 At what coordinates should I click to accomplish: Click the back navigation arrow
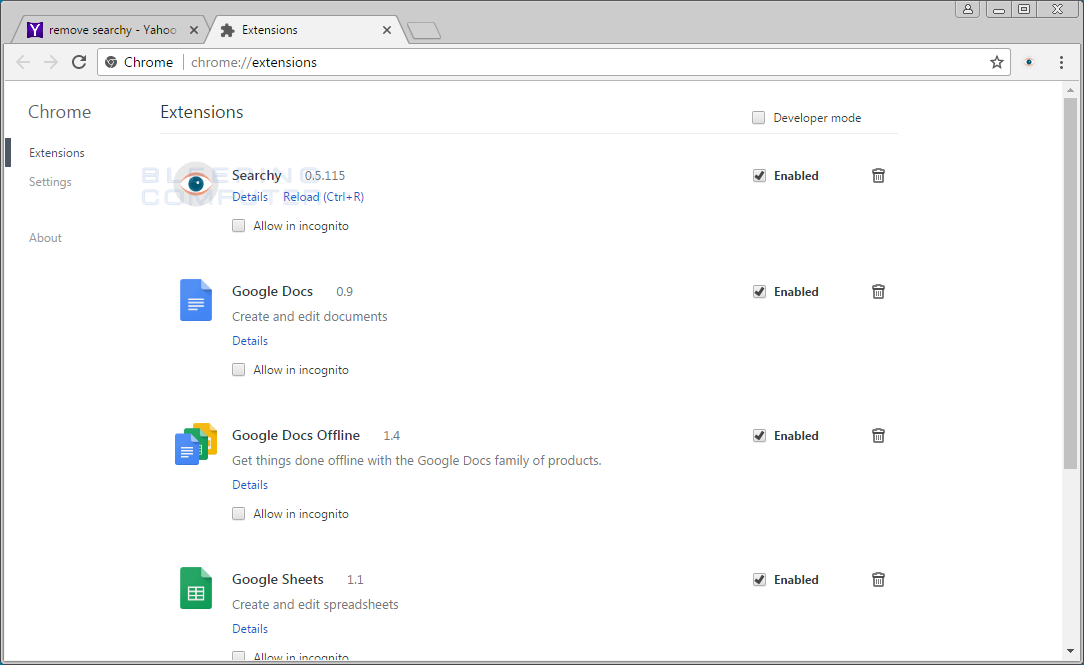pos(23,61)
